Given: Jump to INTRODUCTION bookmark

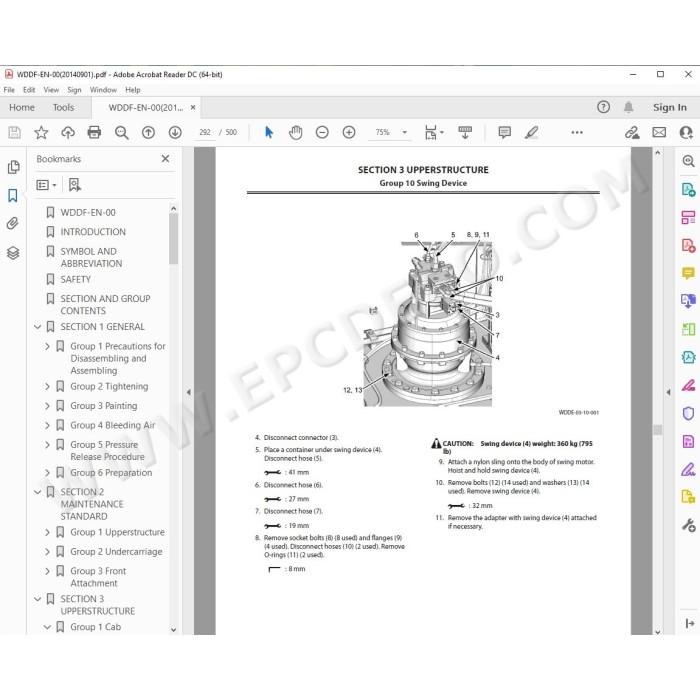Looking at the screenshot, I should click(x=93, y=232).
